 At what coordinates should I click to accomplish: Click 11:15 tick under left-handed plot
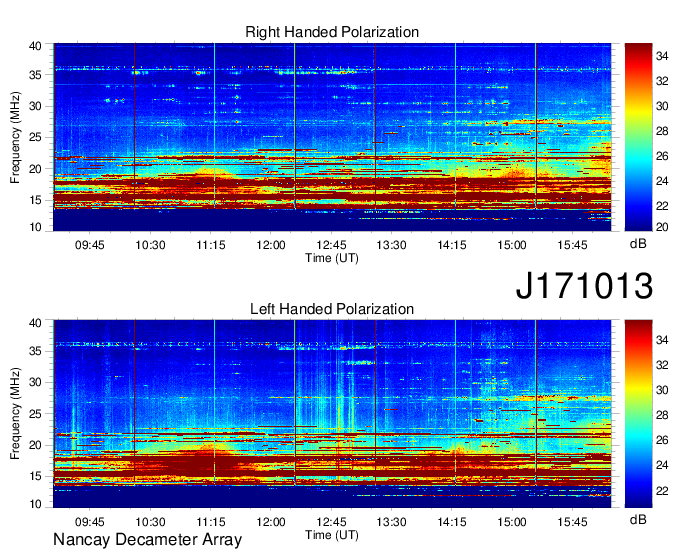[211, 521]
